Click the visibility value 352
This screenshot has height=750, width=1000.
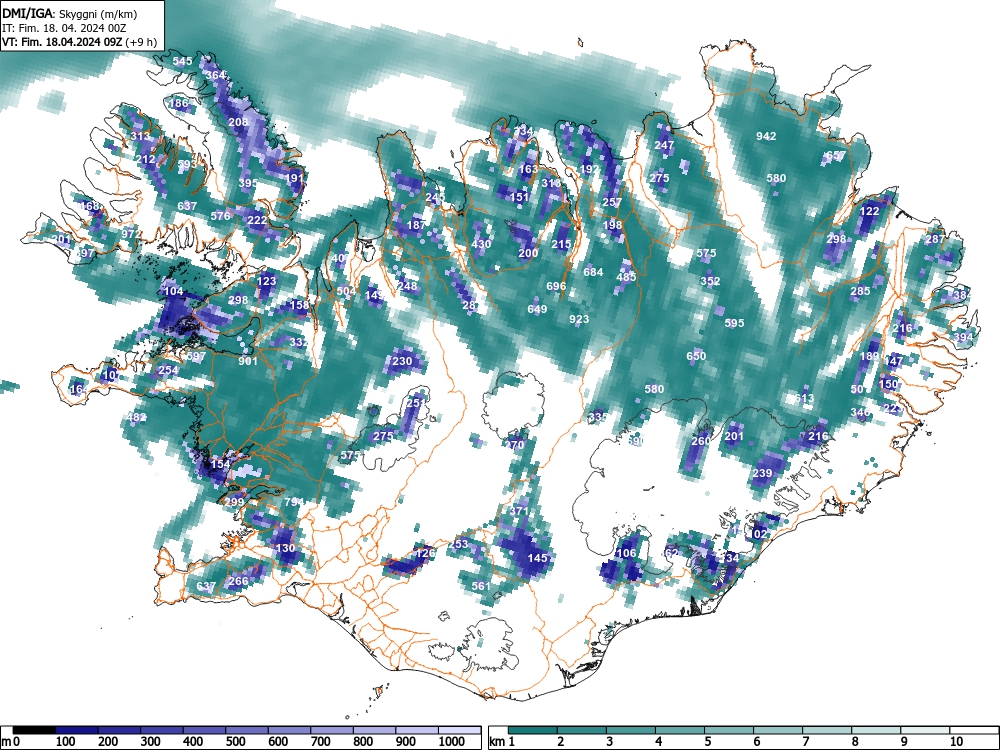710,281
